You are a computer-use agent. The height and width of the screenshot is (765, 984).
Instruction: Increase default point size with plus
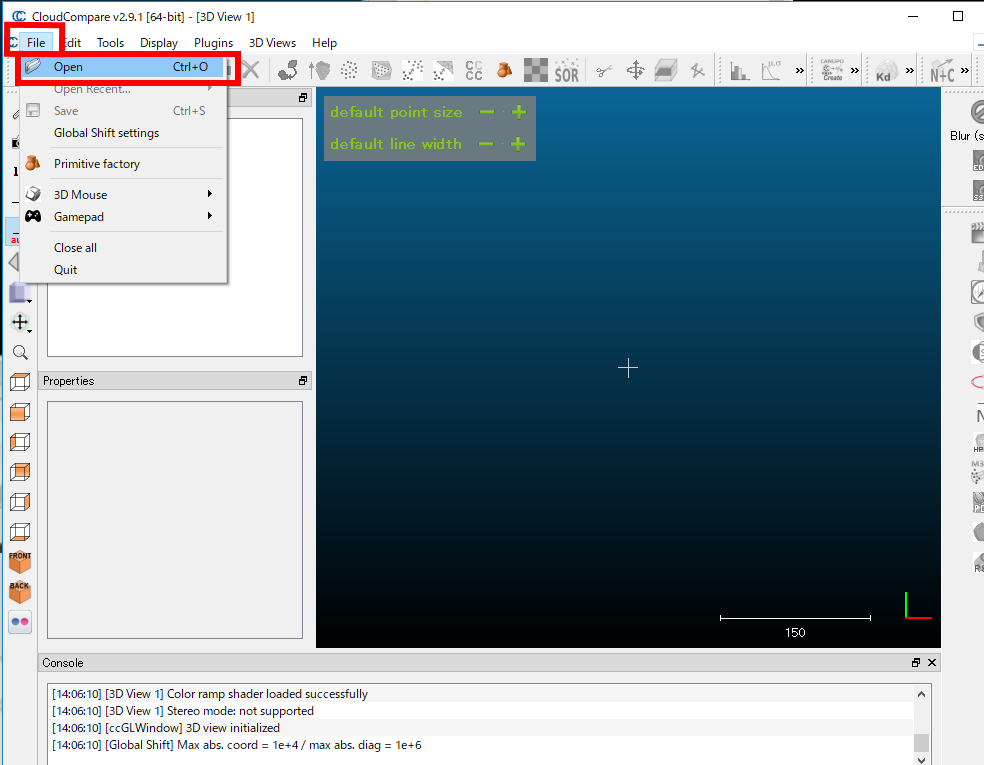[x=518, y=112]
